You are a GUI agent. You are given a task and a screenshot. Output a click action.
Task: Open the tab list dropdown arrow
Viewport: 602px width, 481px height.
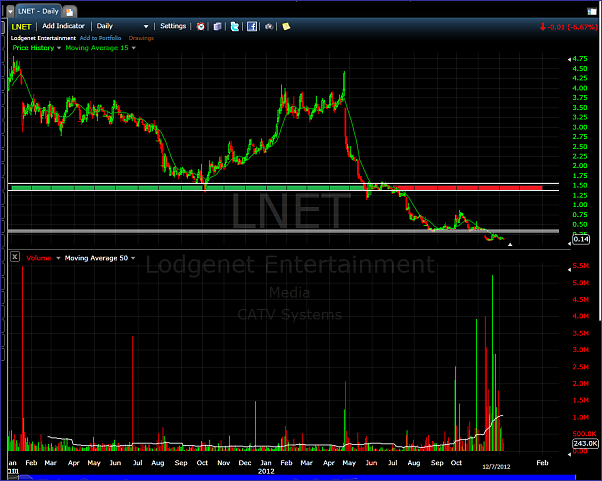click(10, 12)
